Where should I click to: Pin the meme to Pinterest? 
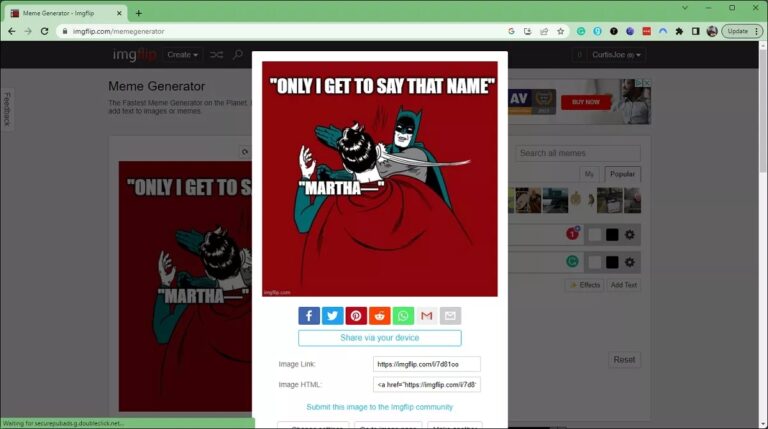tap(356, 316)
